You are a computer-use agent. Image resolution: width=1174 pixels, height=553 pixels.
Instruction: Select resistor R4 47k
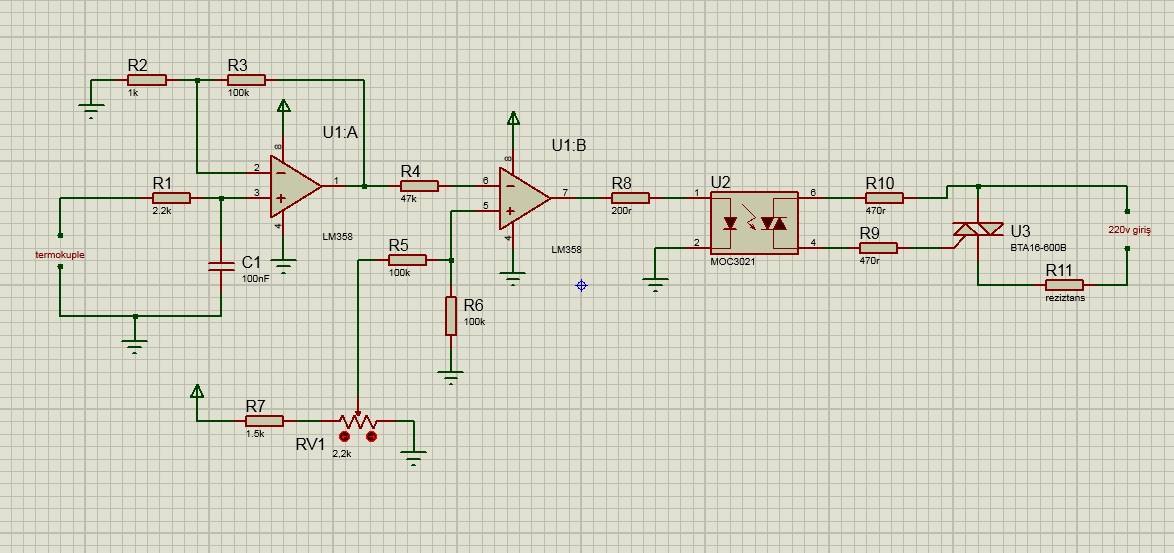tap(419, 185)
